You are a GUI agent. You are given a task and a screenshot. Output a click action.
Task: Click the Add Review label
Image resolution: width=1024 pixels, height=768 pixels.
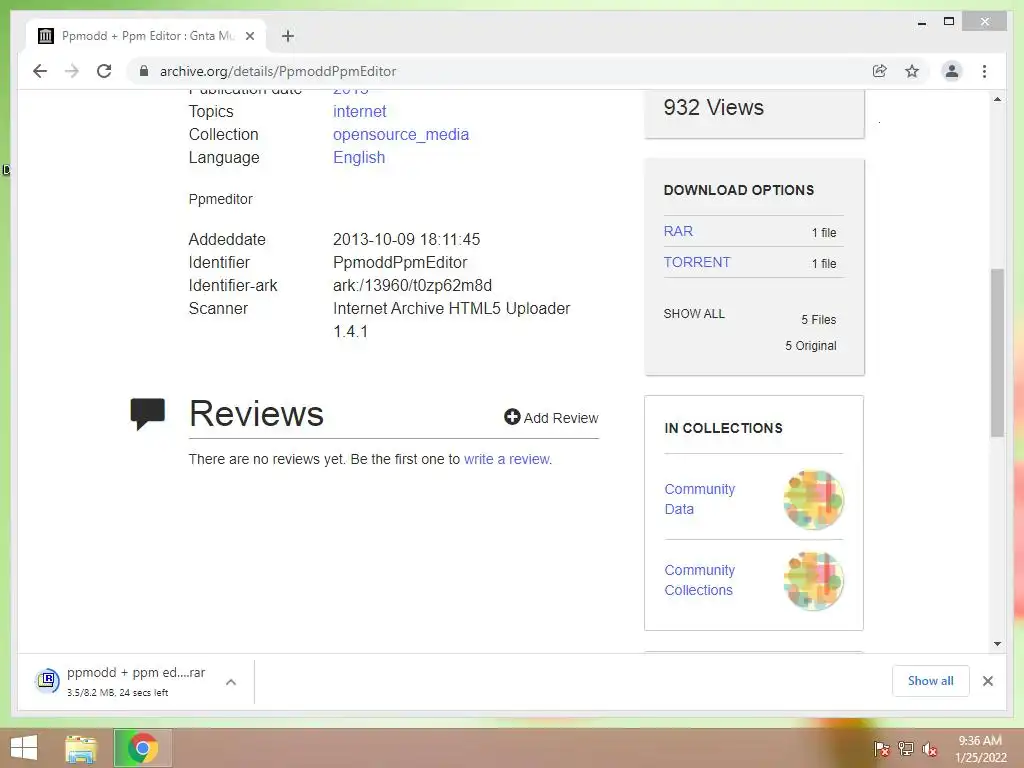pyautogui.click(x=560, y=418)
